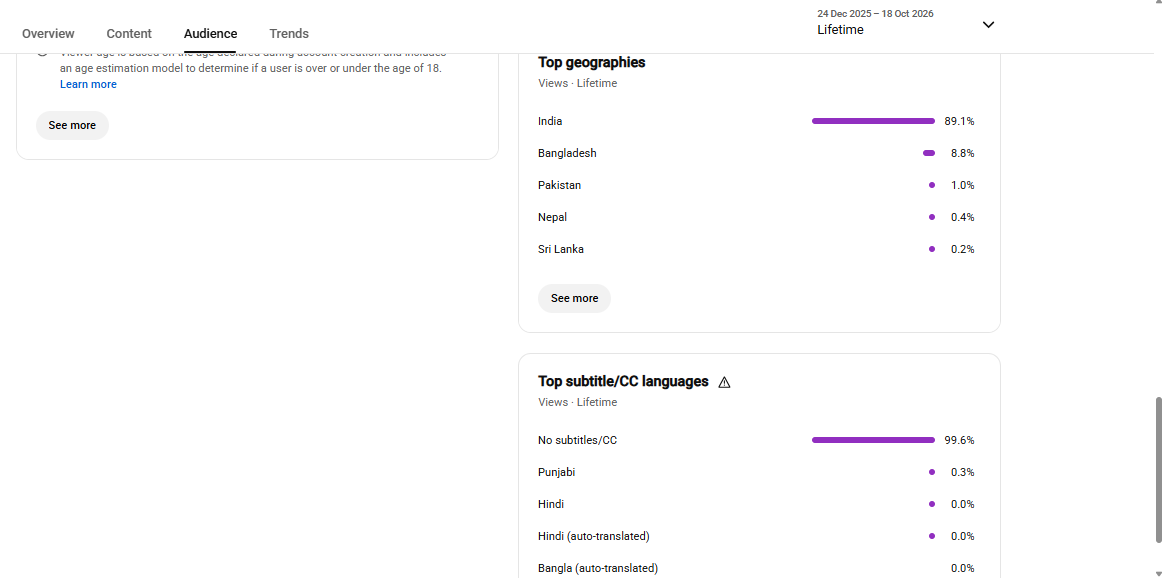Click the Punjabi row dot indicator
Viewport: 1163px width, 578px height.
932,472
